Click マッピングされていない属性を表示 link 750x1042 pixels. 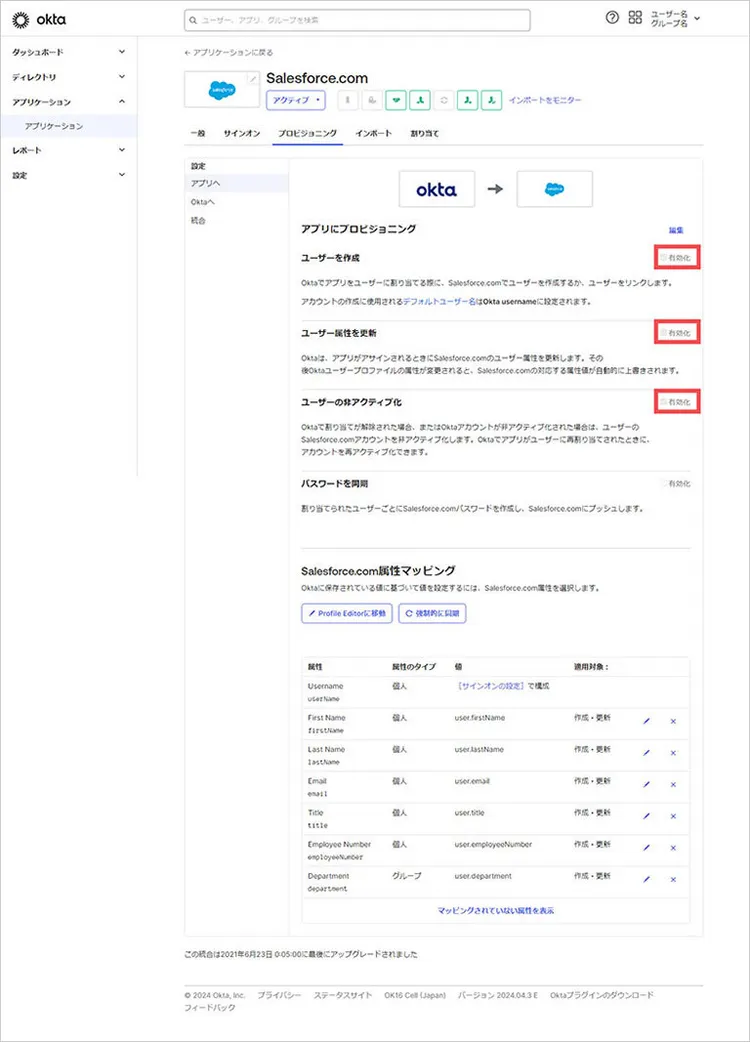click(496, 910)
